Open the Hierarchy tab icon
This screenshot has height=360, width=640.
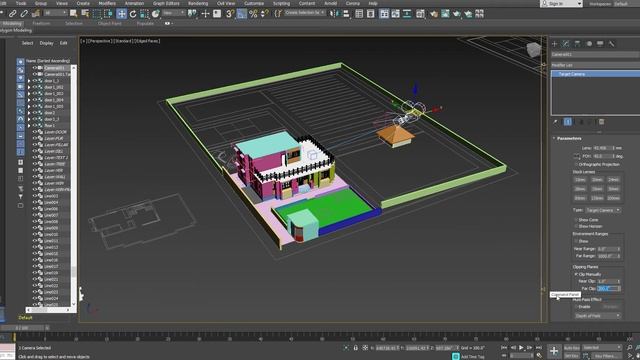point(577,44)
